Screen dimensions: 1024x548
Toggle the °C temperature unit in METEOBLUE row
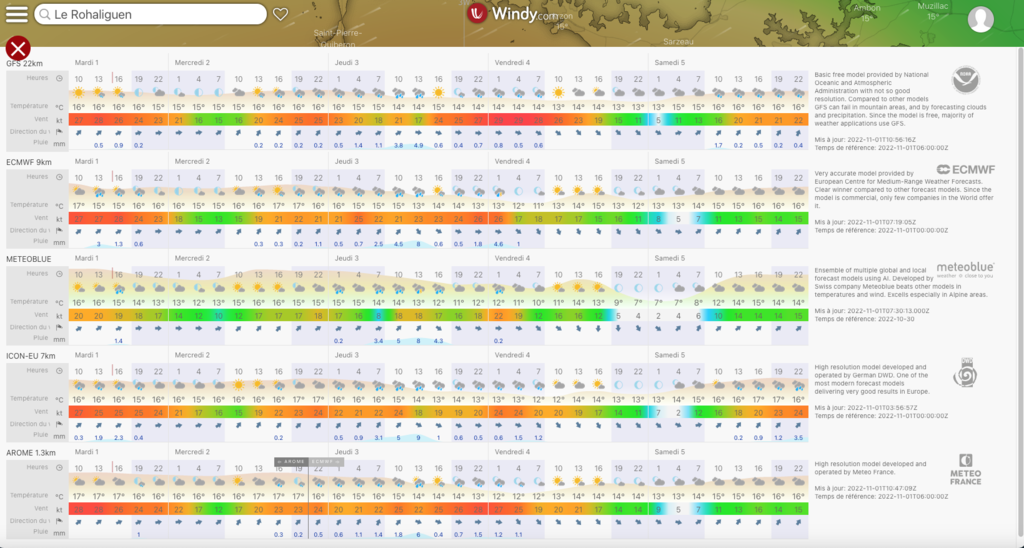pyautogui.click(x=59, y=303)
